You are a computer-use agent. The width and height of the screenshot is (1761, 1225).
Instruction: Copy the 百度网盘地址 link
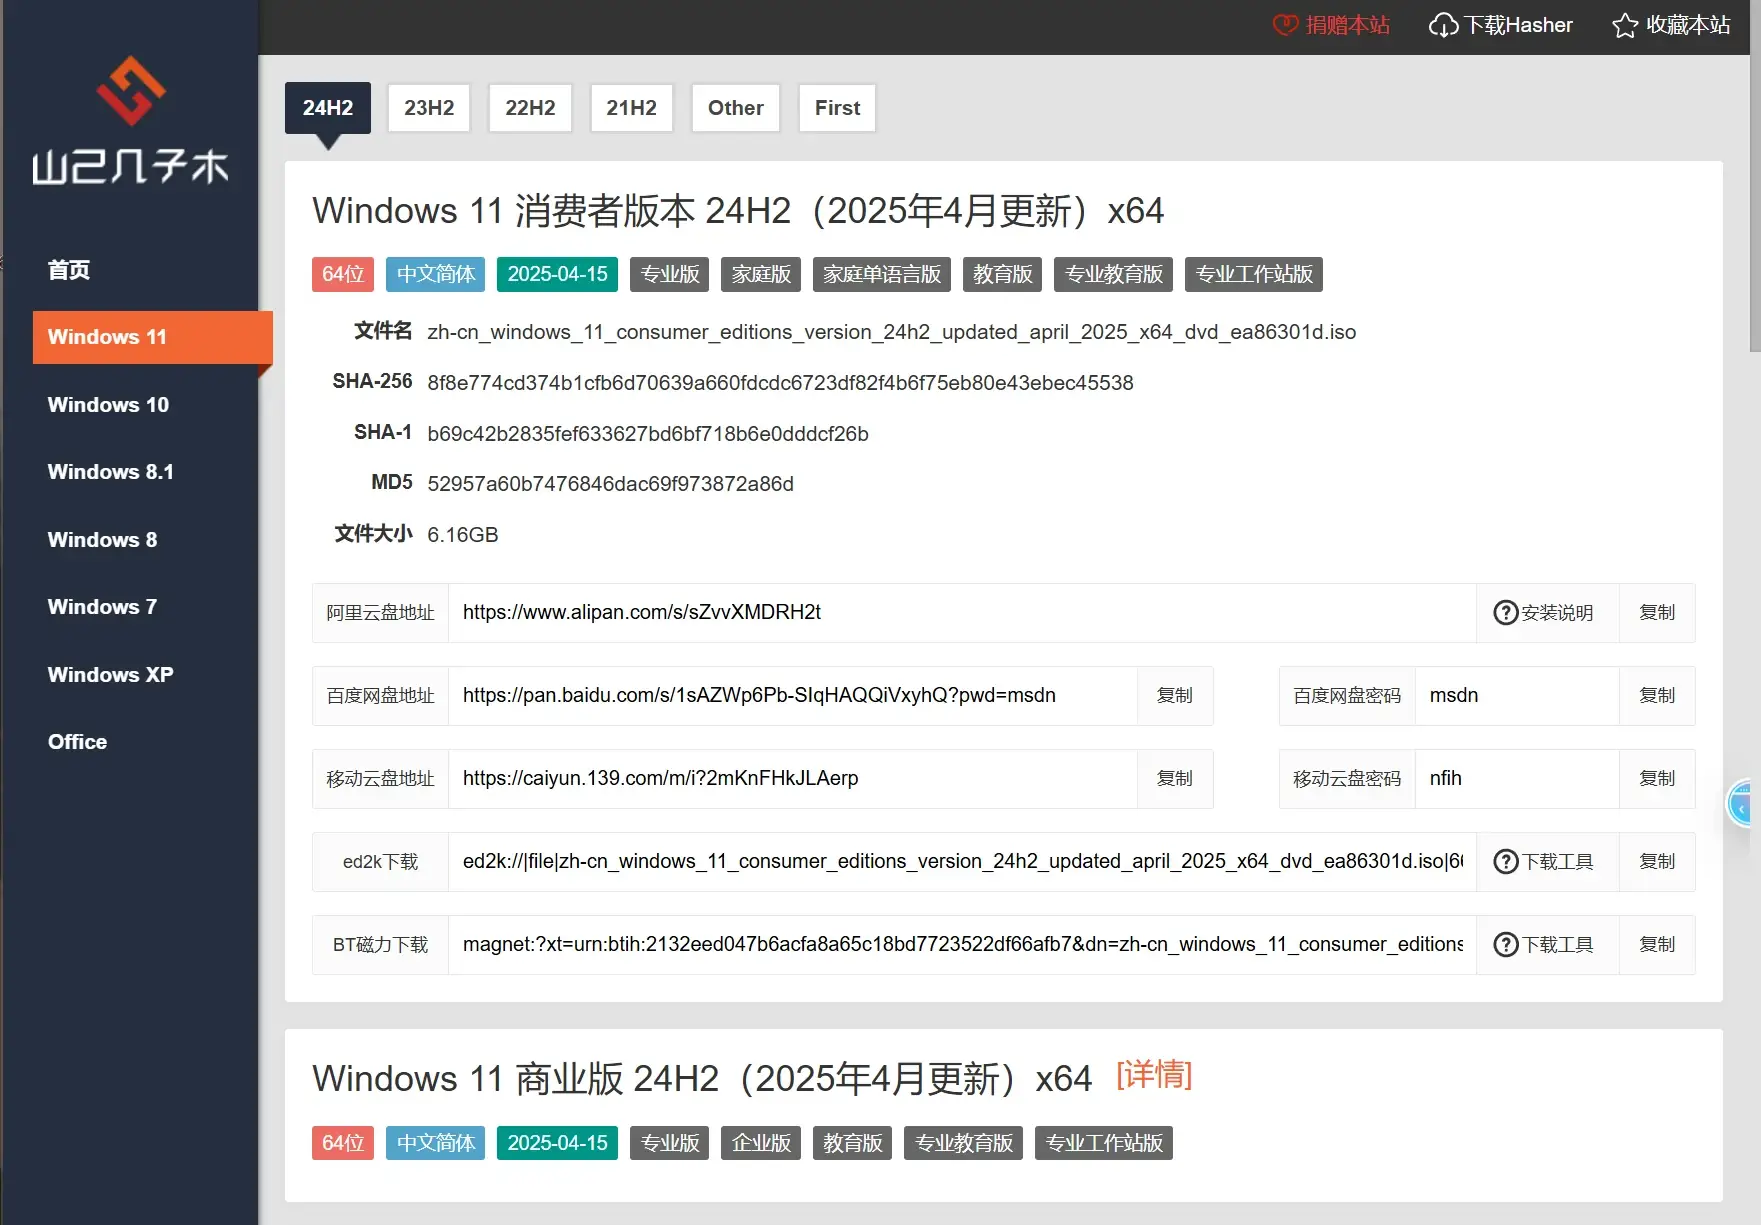click(x=1175, y=696)
